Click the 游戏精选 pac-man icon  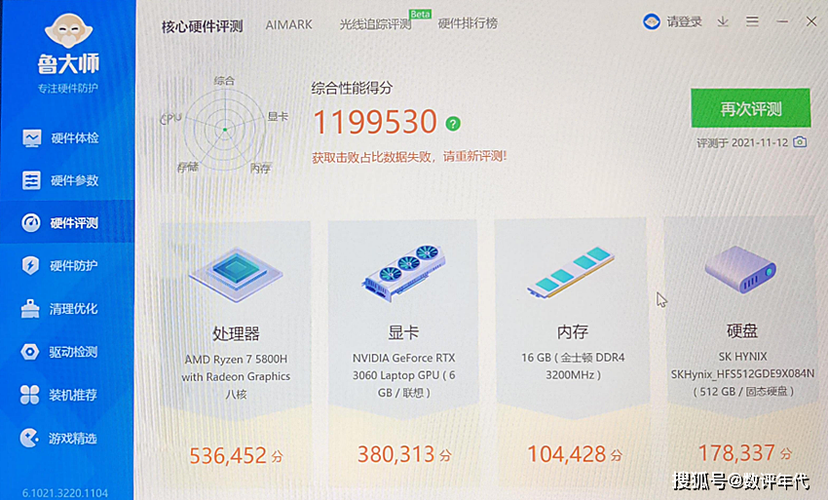click(30, 438)
